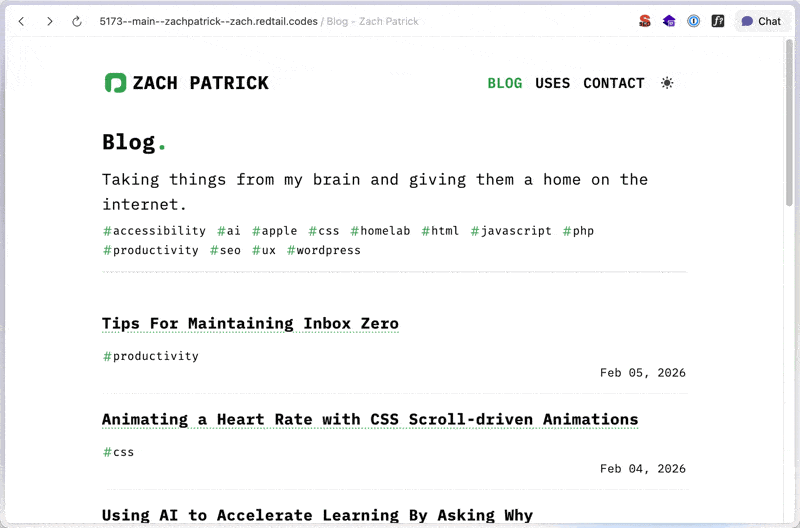Filter posts by #seo tag
The image size is (800, 528).
(225, 250)
